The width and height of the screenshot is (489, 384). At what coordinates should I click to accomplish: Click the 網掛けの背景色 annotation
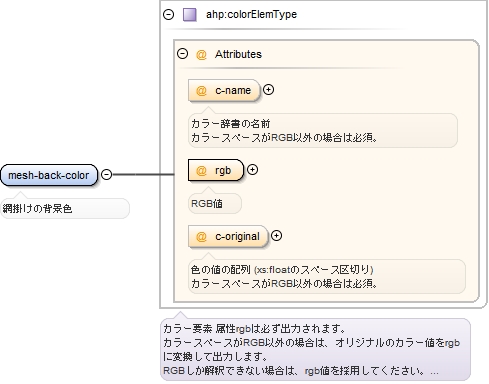pos(65,209)
